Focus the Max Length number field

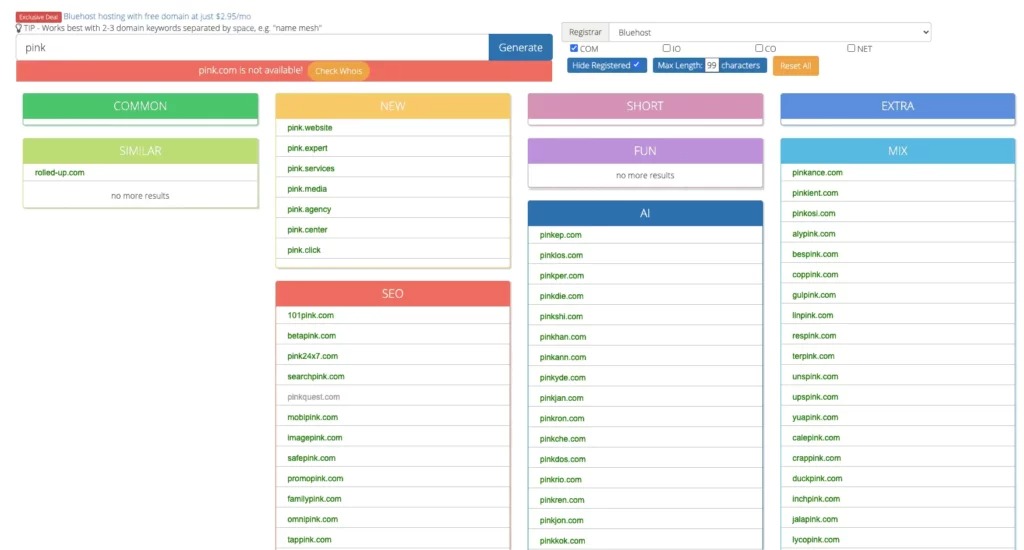[x=711, y=65]
